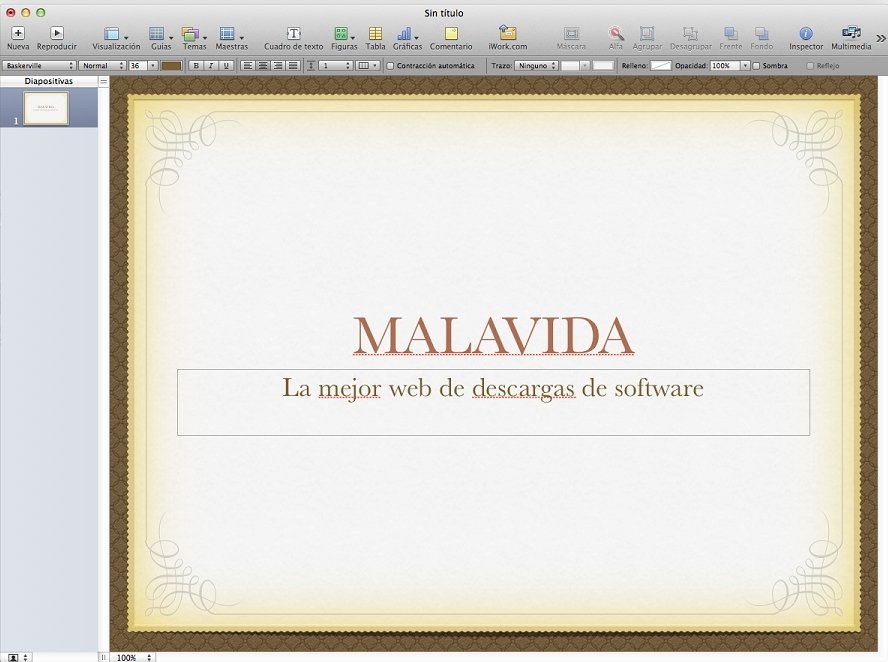Enable Contracción automática checkbox
Screen dimensions: 888x662
tap(390, 66)
